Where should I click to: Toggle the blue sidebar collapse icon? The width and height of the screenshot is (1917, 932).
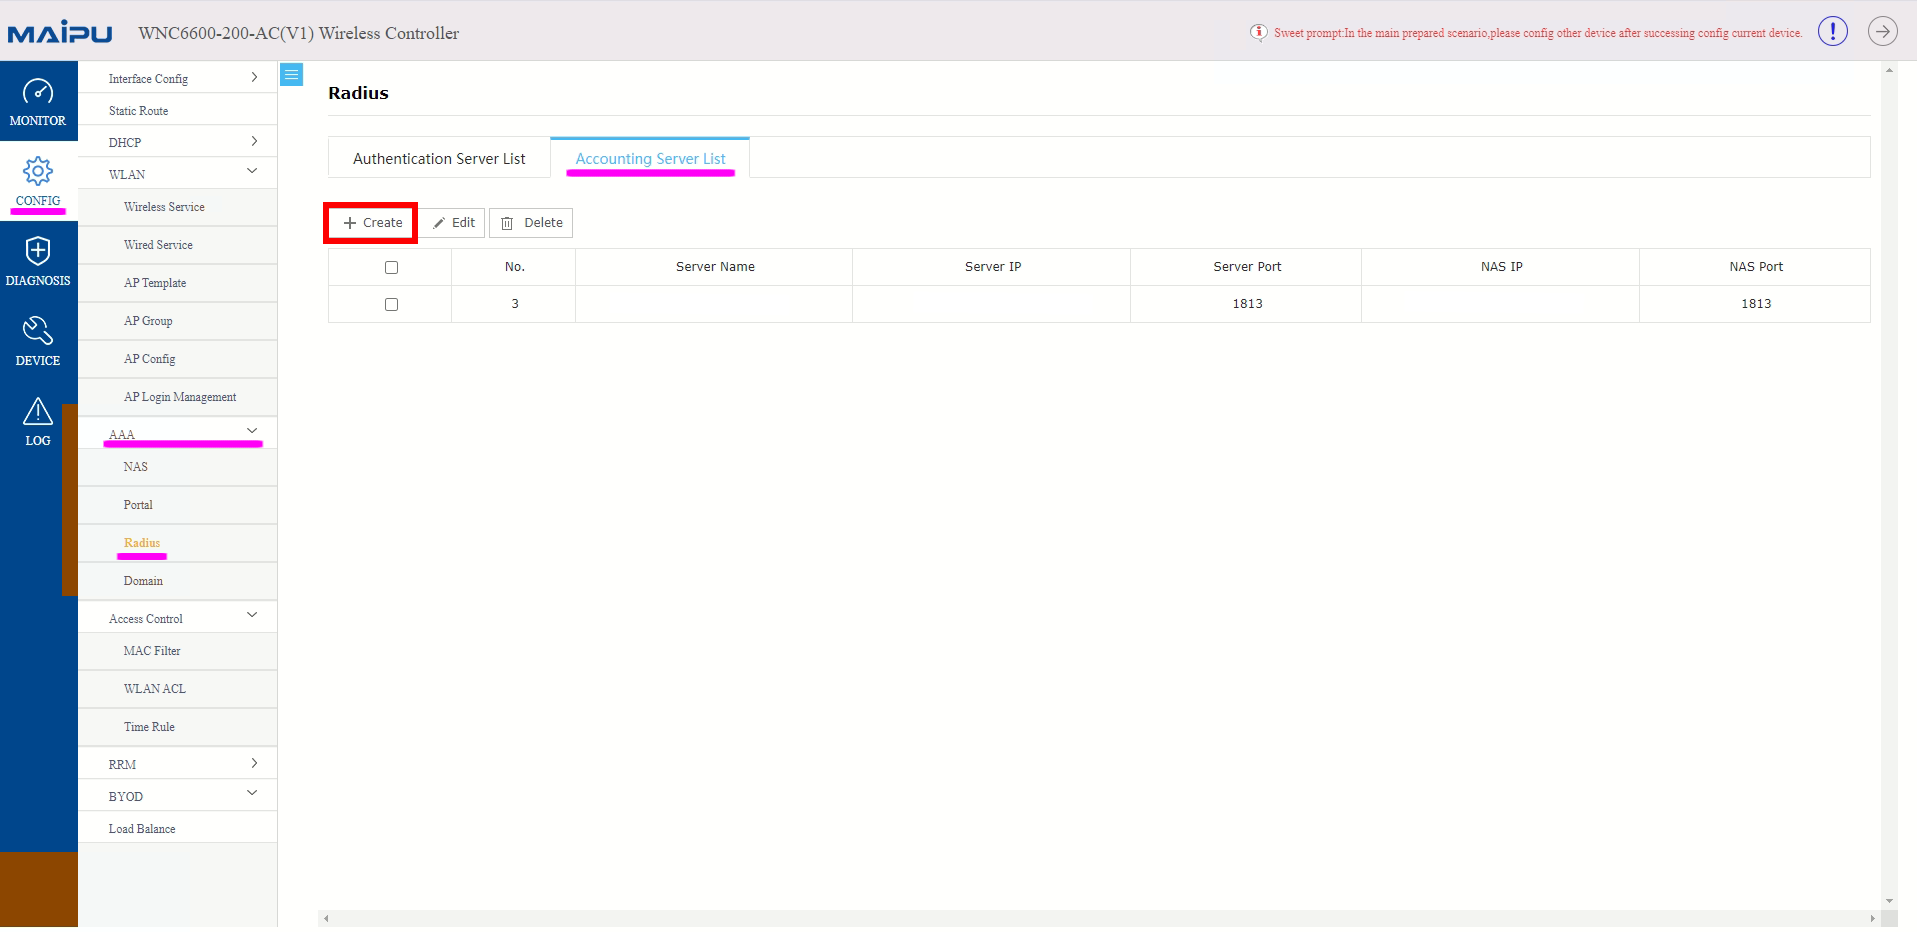(x=291, y=74)
